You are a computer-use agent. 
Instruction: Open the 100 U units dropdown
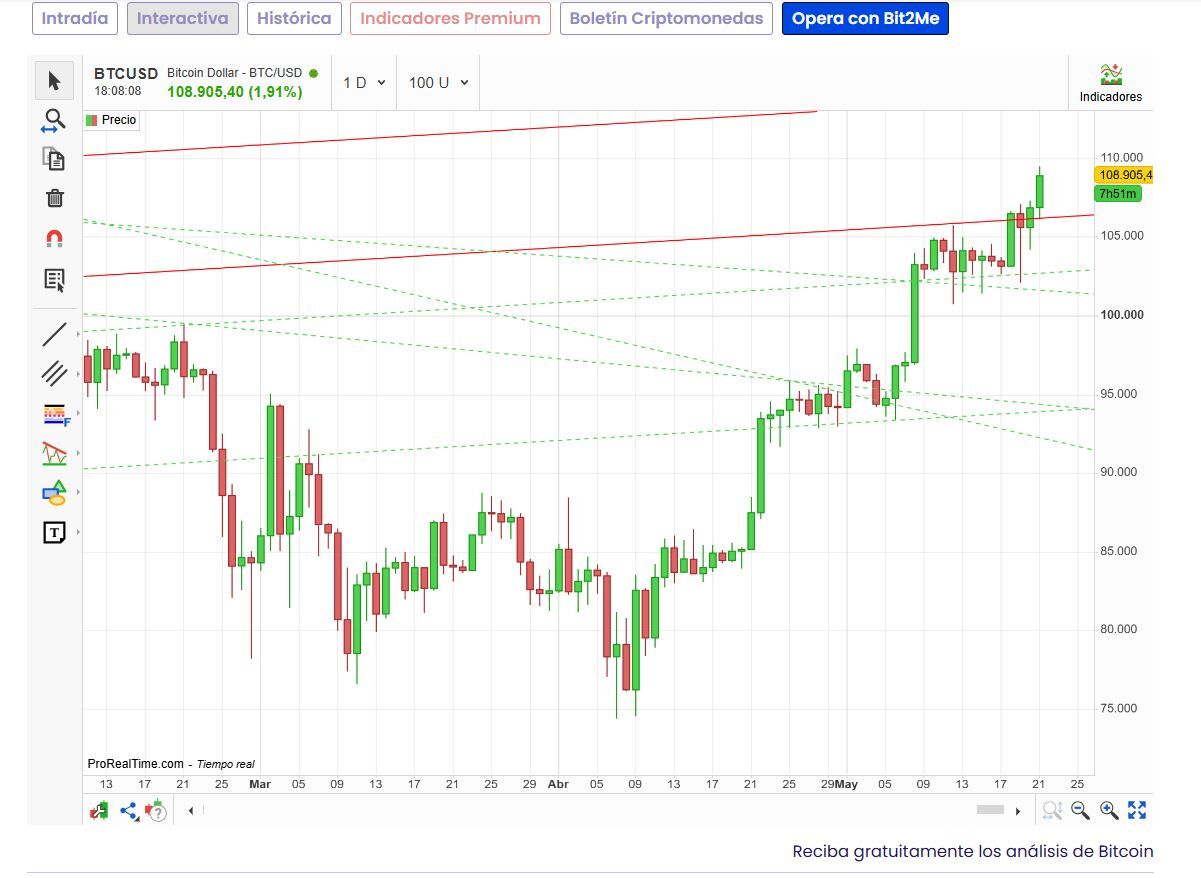pyautogui.click(x=438, y=82)
